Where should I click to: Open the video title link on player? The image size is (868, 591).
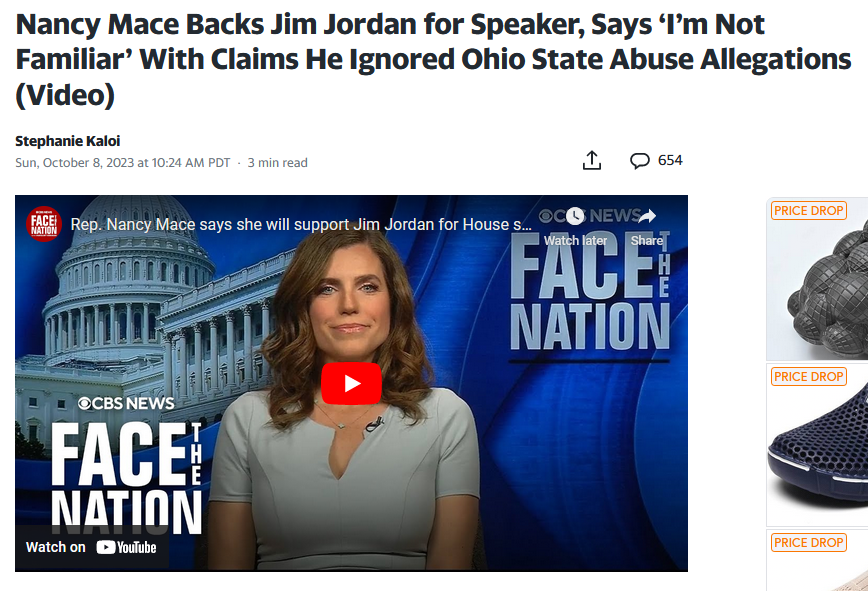[301, 225]
